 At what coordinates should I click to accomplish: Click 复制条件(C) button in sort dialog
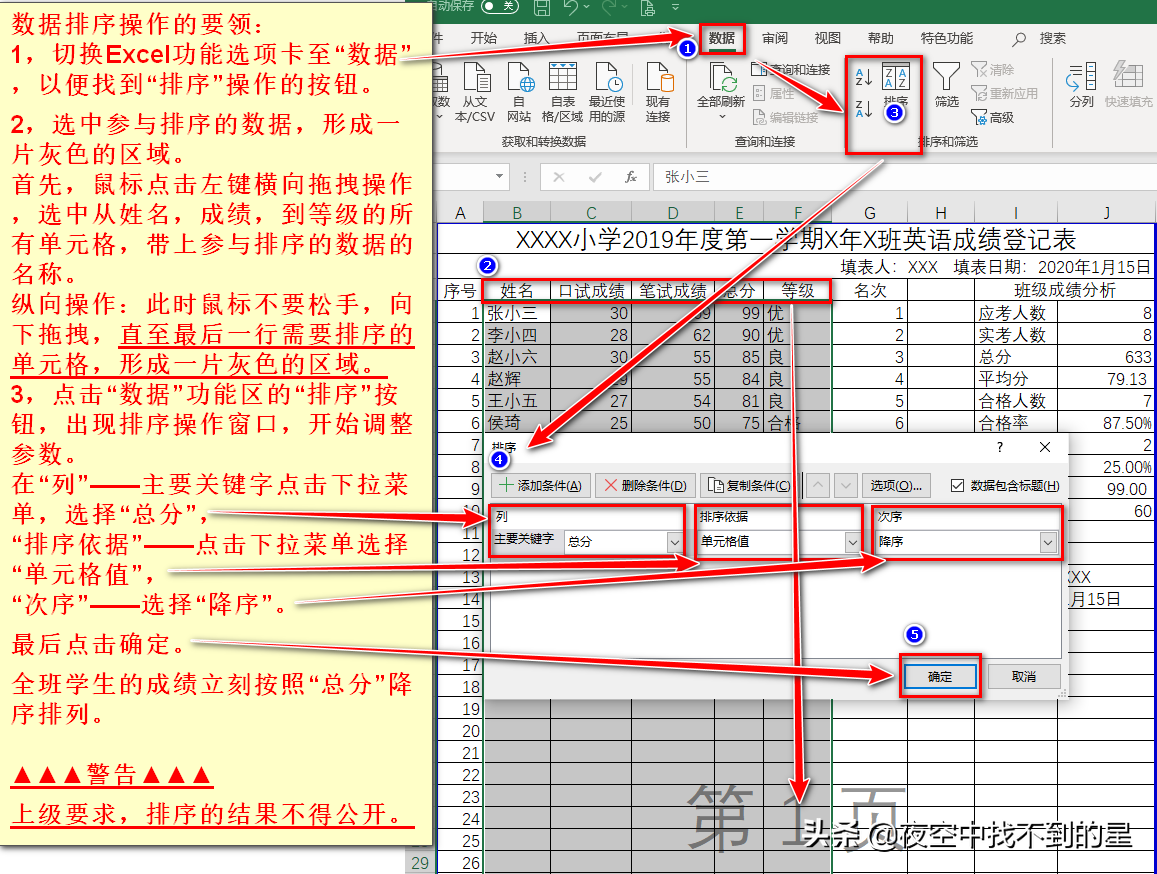point(749,485)
